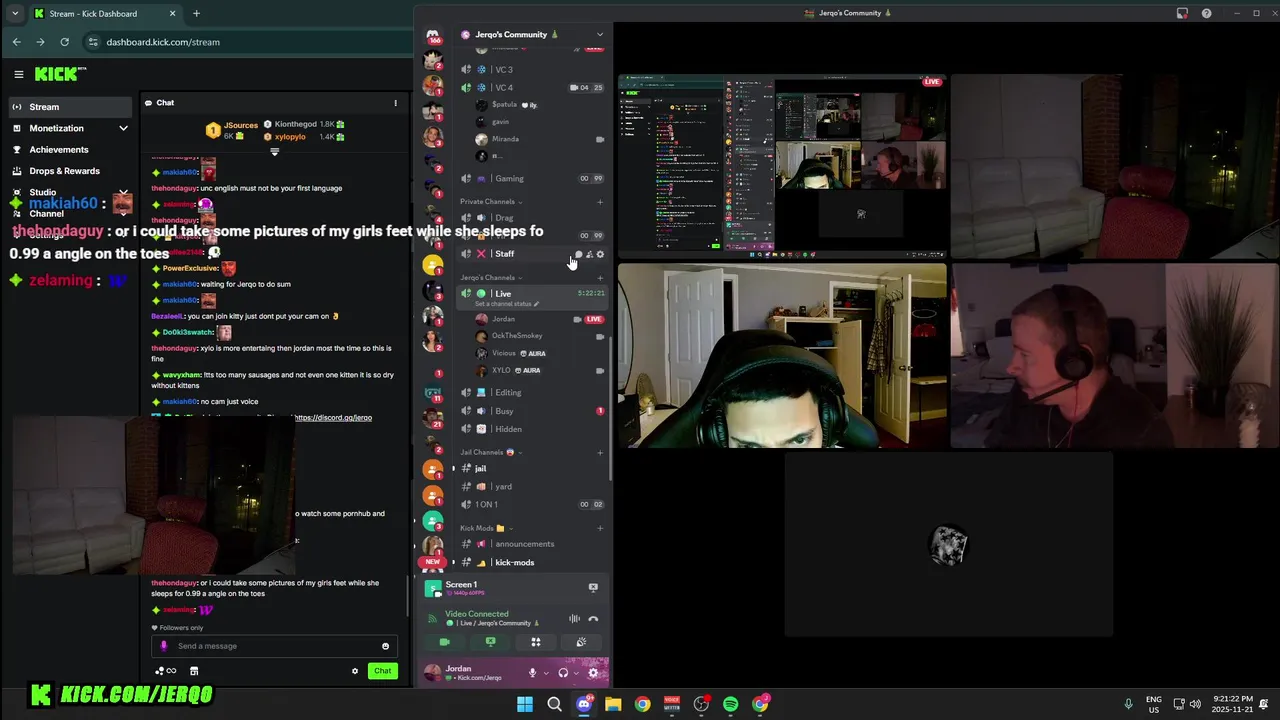Add channel to Jerqo's Channels category
Image resolution: width=1280 pixels, height=720 pixels.
(x=600, y=278)
